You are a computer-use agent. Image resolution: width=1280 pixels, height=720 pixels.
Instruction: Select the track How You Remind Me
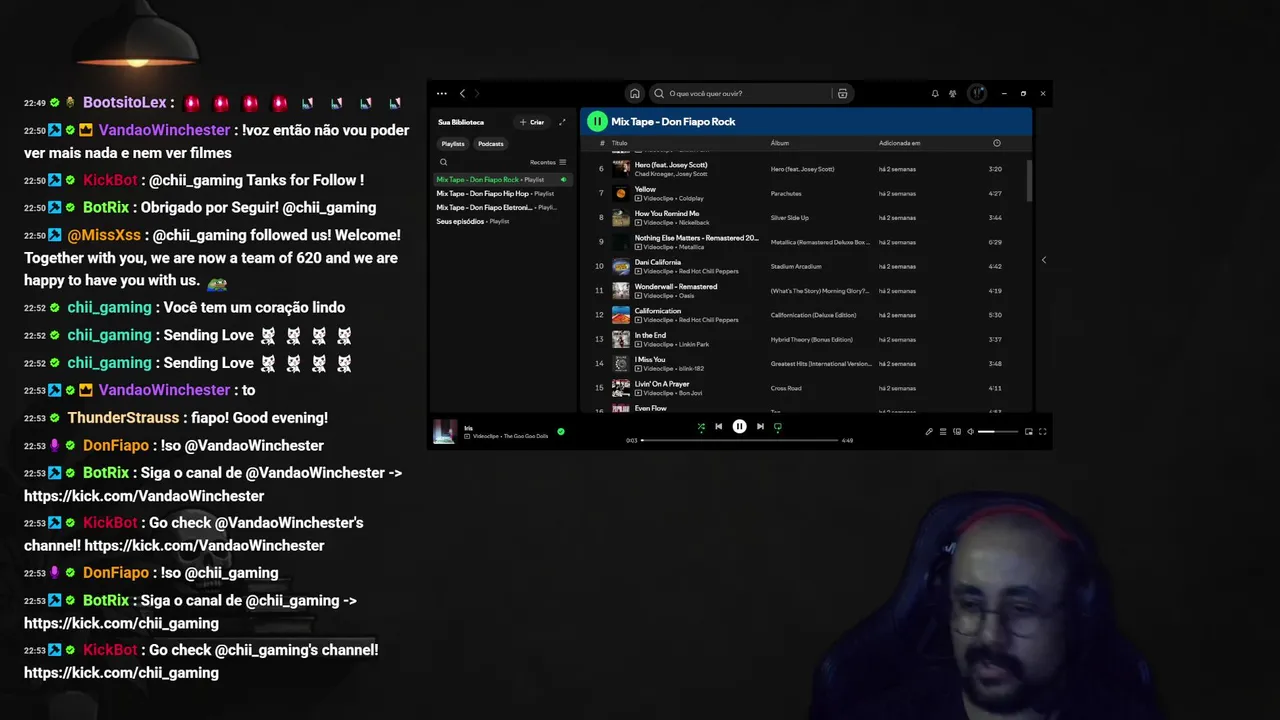tap(667, 213)
